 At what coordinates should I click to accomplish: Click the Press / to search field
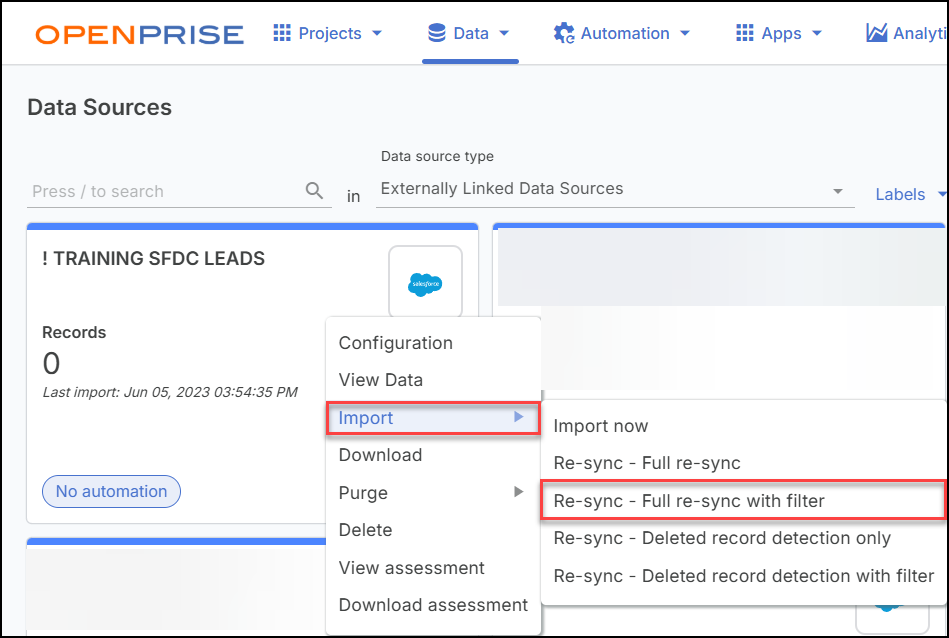179,191
